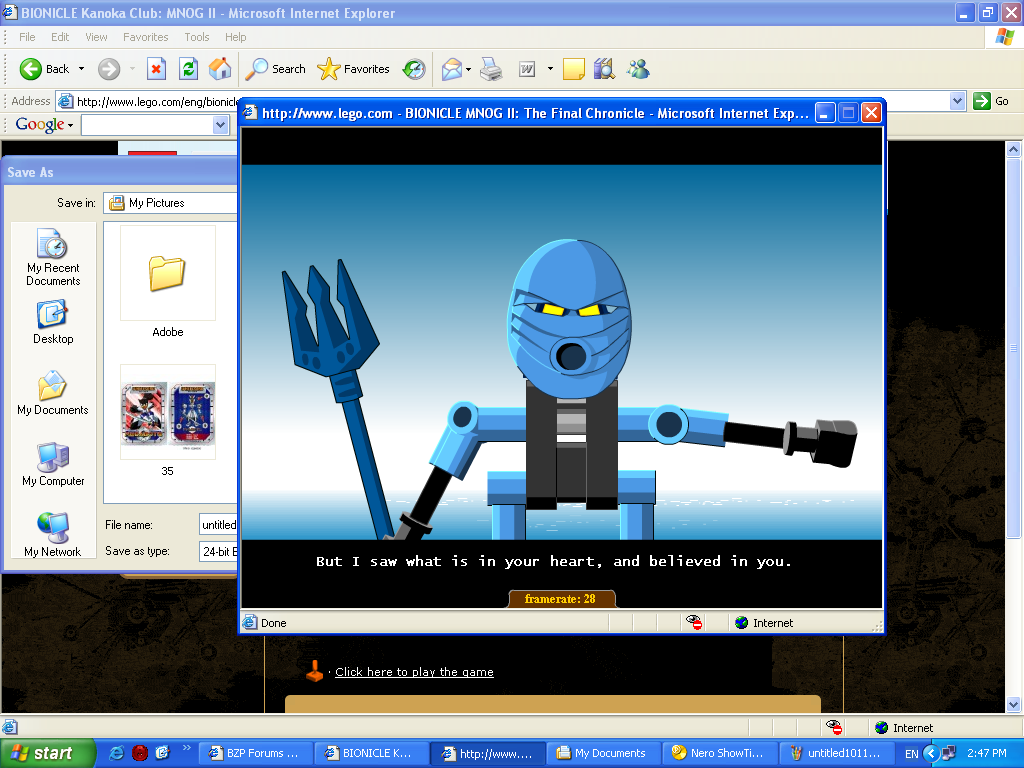Print page using printer icon

491,69
